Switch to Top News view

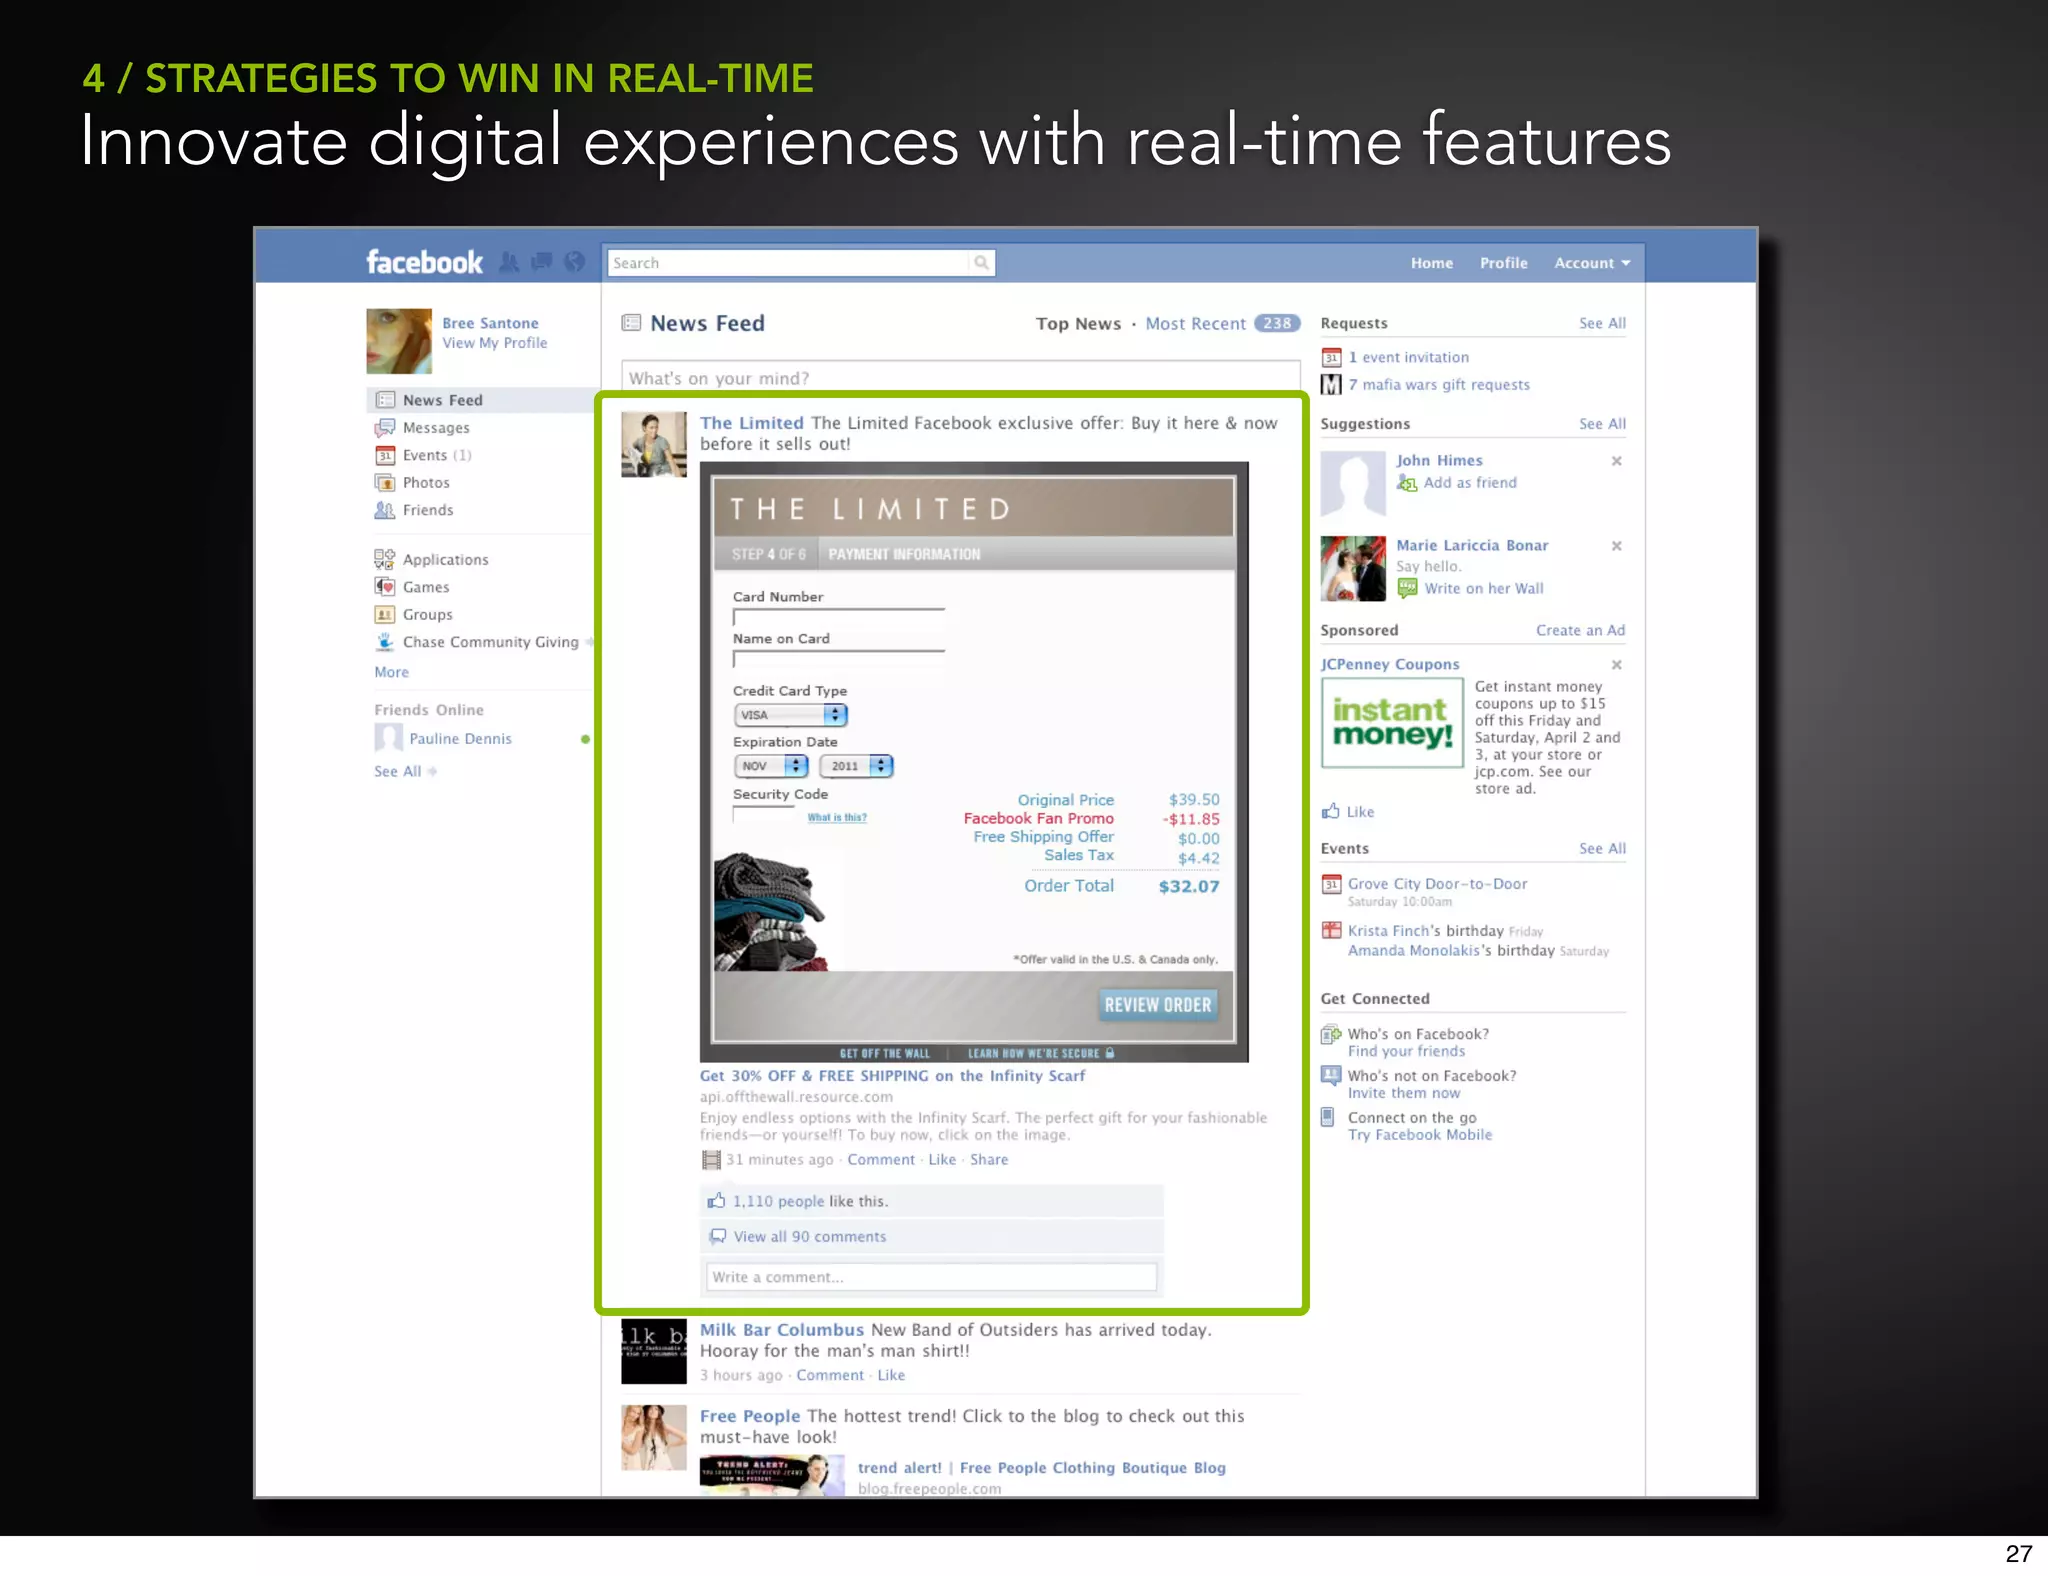click(x=1078, y=324)
